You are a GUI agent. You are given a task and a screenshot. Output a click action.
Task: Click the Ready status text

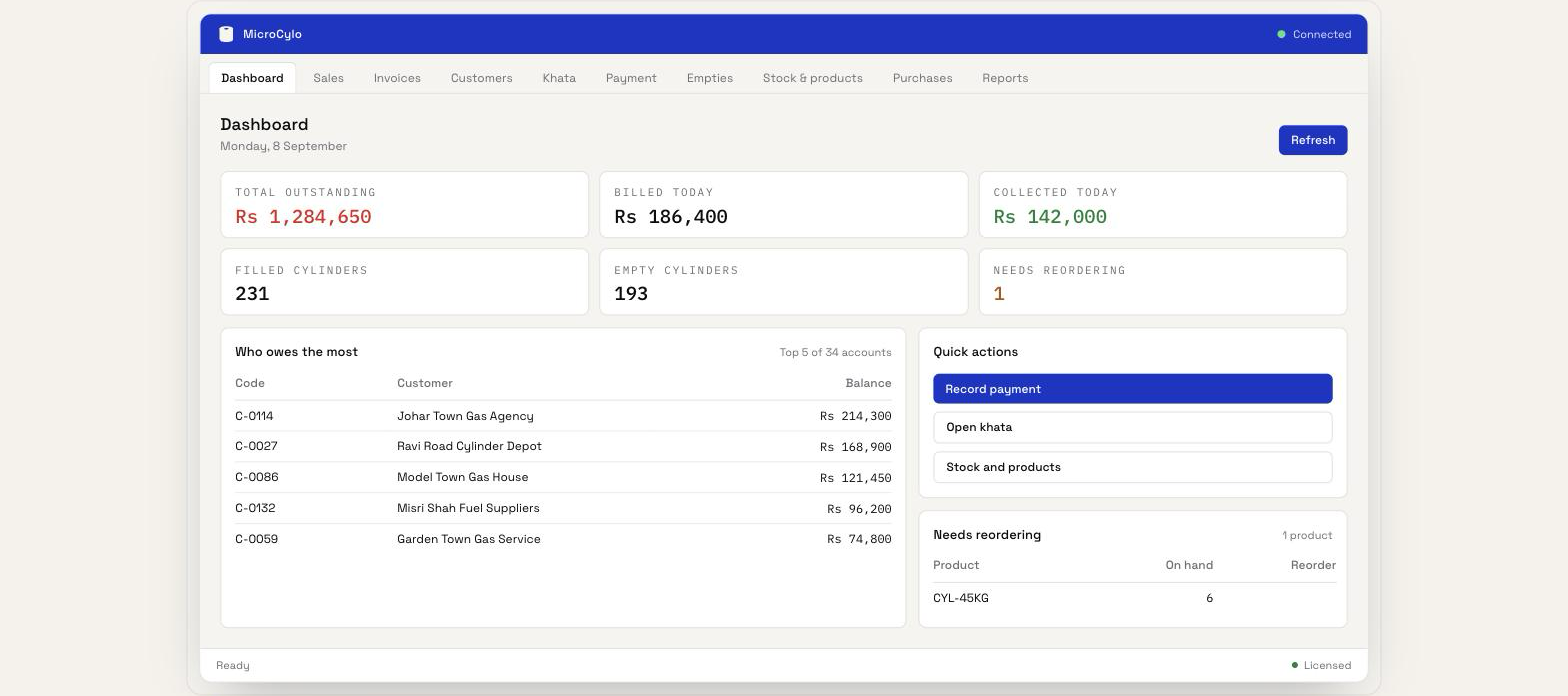click(233, 665)
